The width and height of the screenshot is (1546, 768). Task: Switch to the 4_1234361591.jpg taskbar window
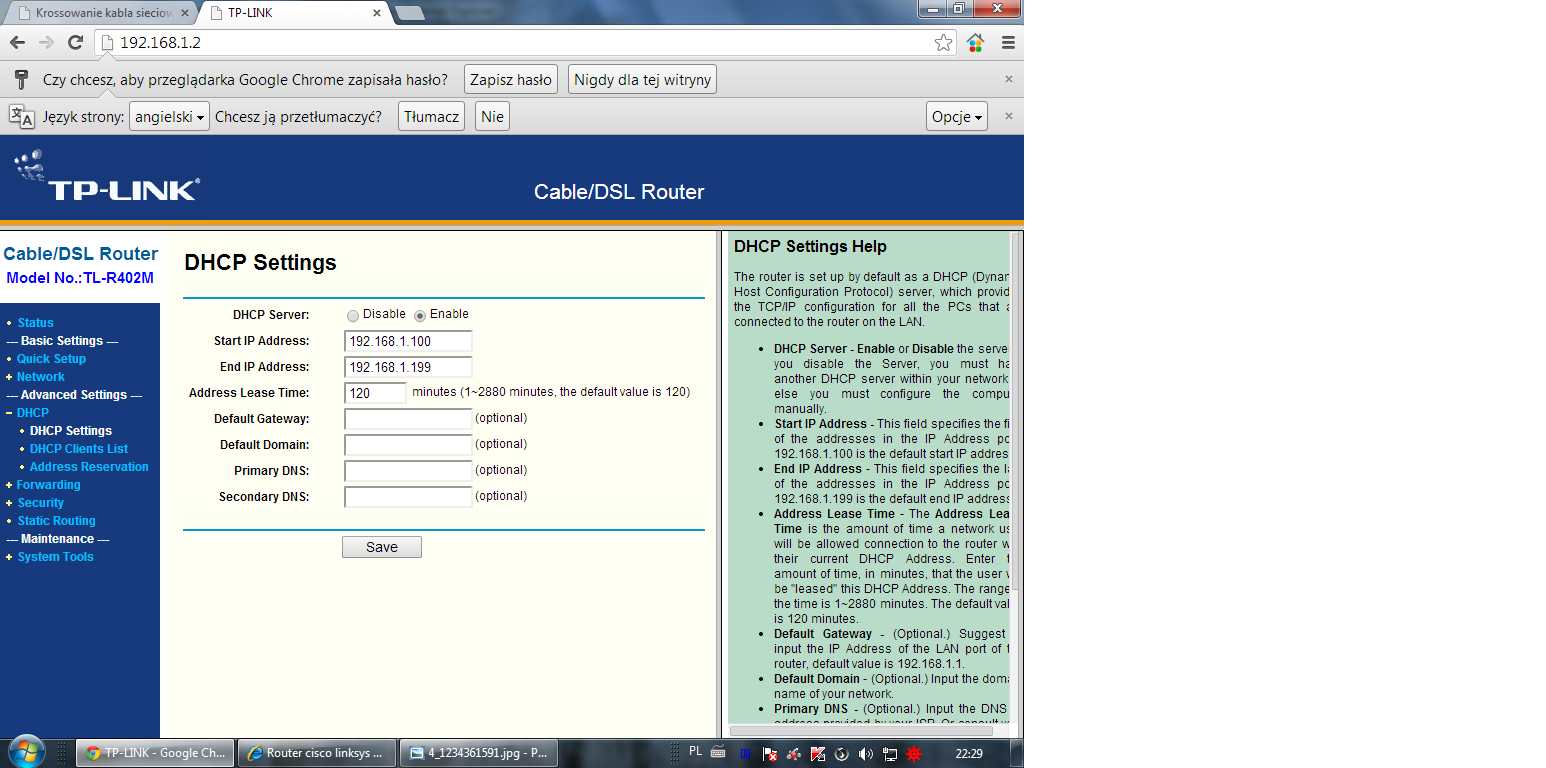(x=479, y=753)
